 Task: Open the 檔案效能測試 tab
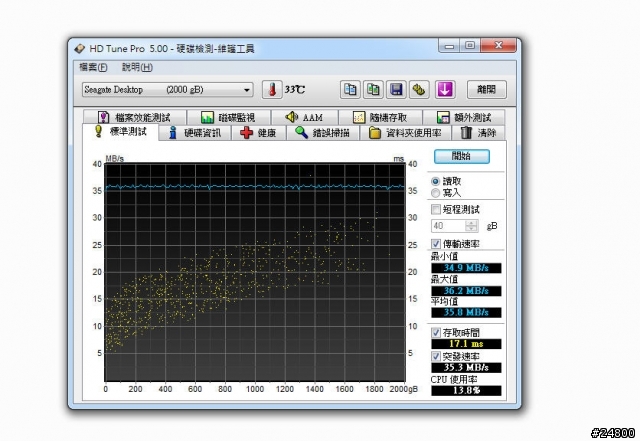click(x=135, y=117)
